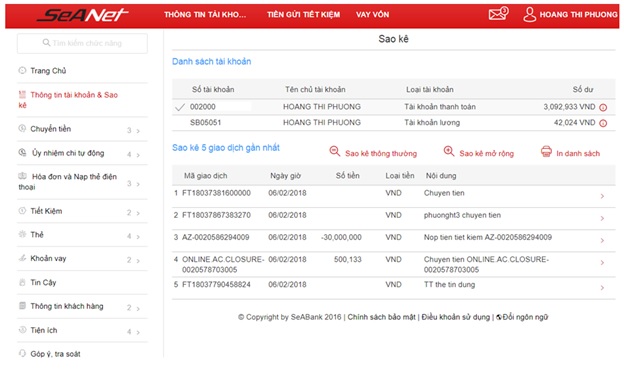Open details arrow for AZ-0020586294009 transaction
This screenshot has width=624, height=387.
coord(602,240)
